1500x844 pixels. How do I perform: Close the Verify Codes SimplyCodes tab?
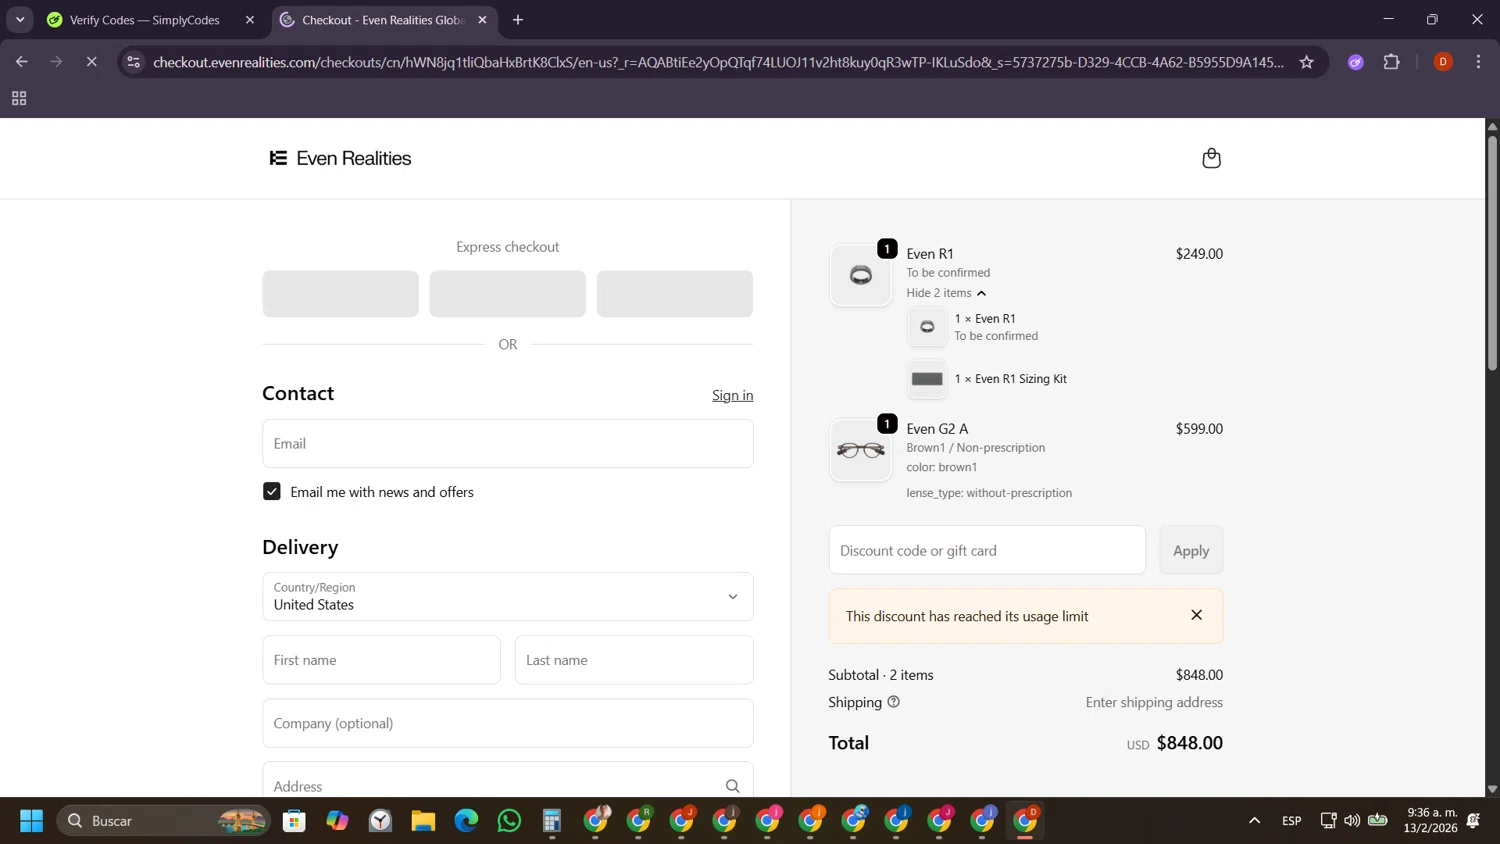pos(250,19)
